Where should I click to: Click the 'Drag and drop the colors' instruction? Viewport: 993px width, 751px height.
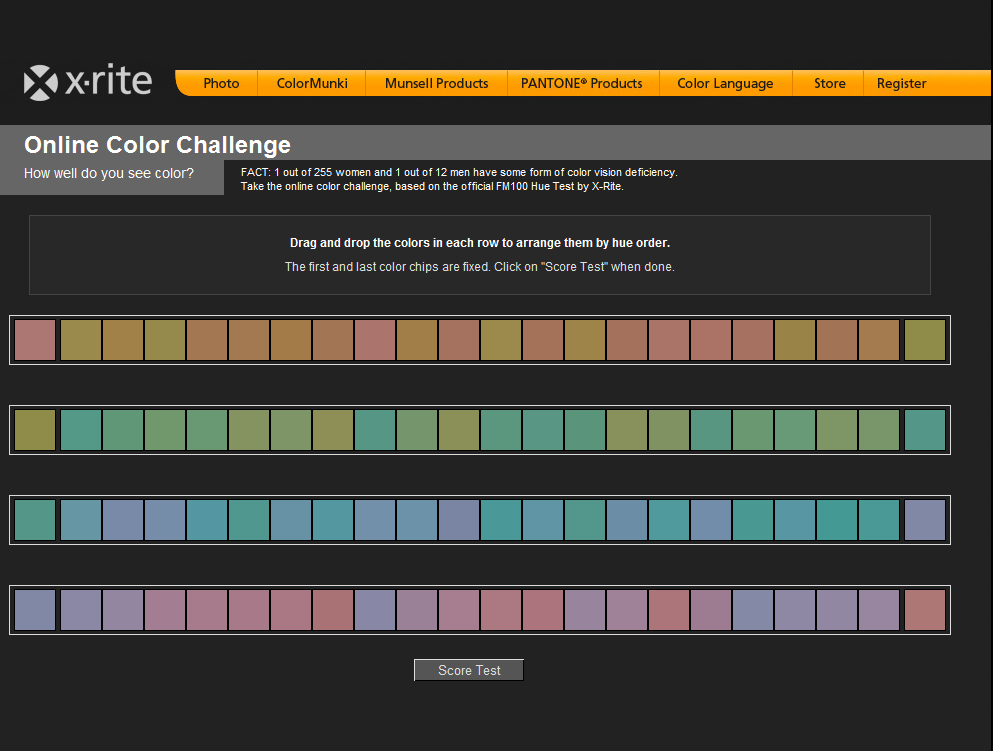click(x=479, y=243)
